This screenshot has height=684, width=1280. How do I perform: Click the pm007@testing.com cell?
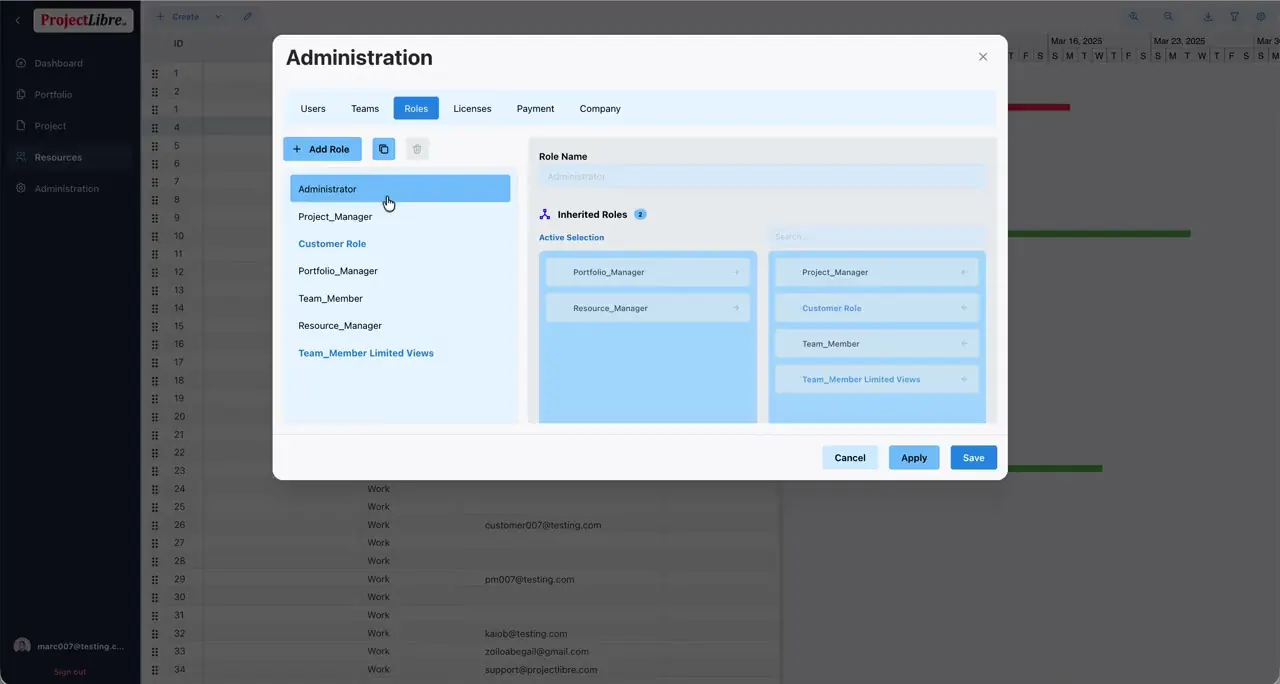point(530,579)
